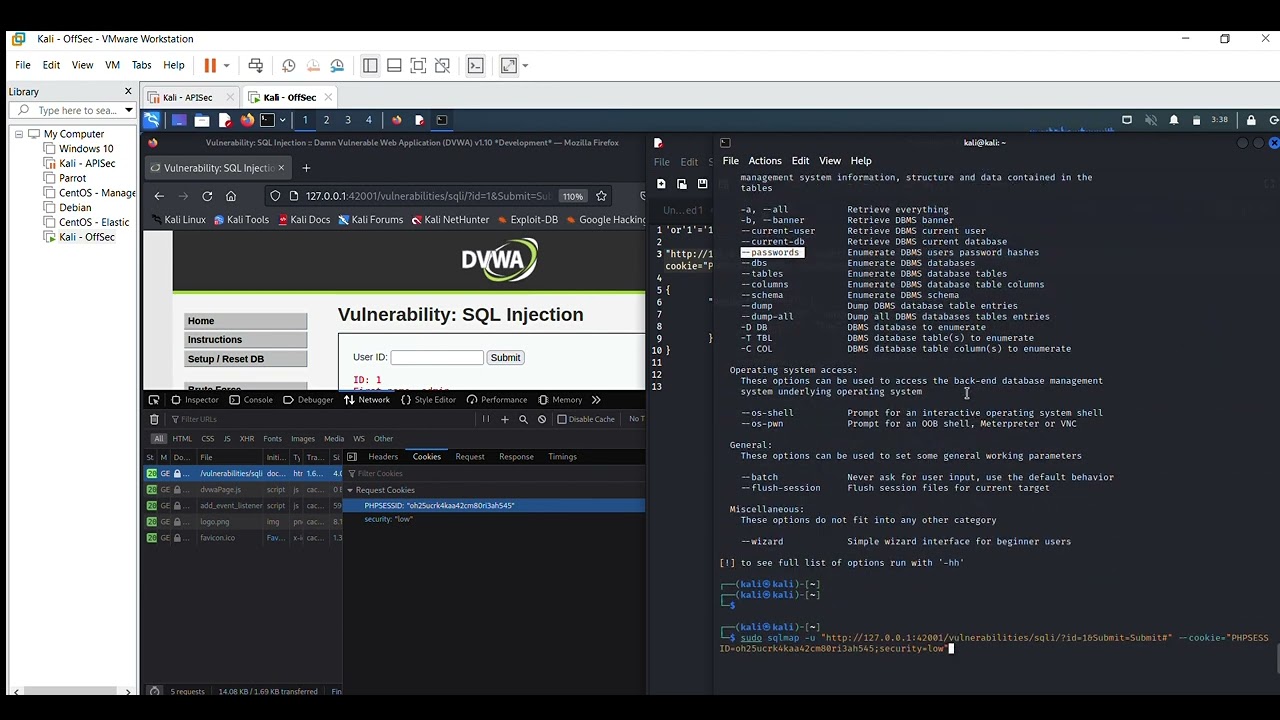Open the terminal launcher dropdown arrow
The height and width of the screenshot is (720, 1280).
(x=282, y=120)
